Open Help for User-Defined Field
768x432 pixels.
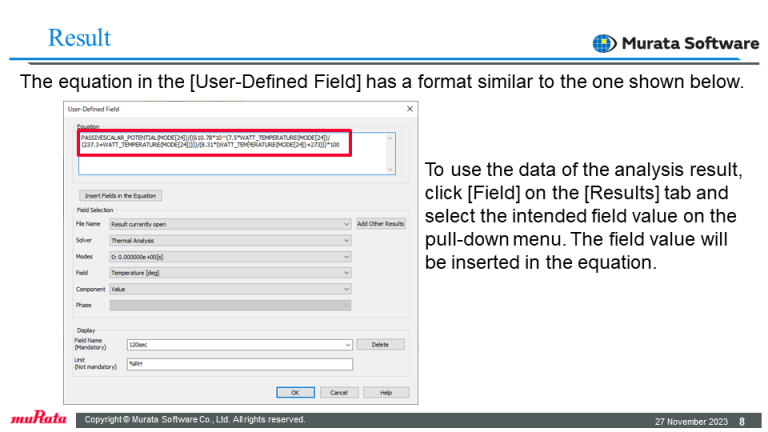coord(386,392)
